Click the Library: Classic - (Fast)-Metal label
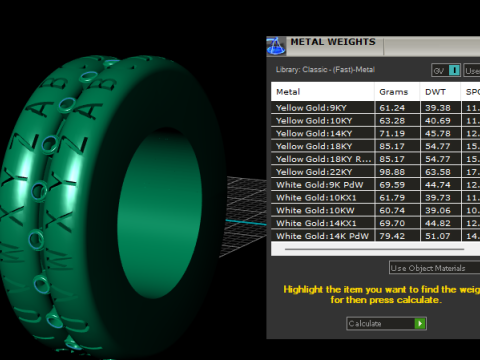 point(325,70)
